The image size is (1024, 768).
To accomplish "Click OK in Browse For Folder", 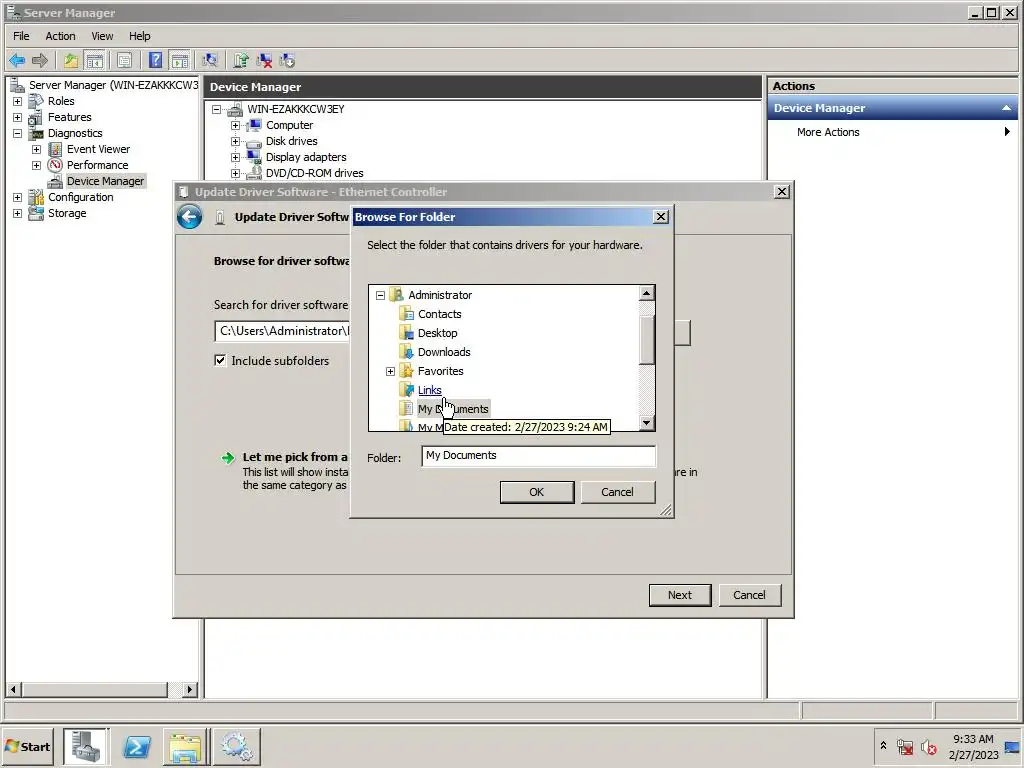I will 537,492.
